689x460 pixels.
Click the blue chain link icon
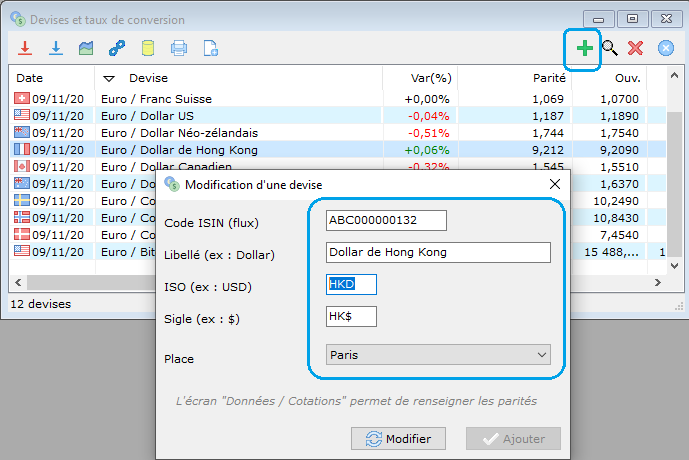coord(117,48)
